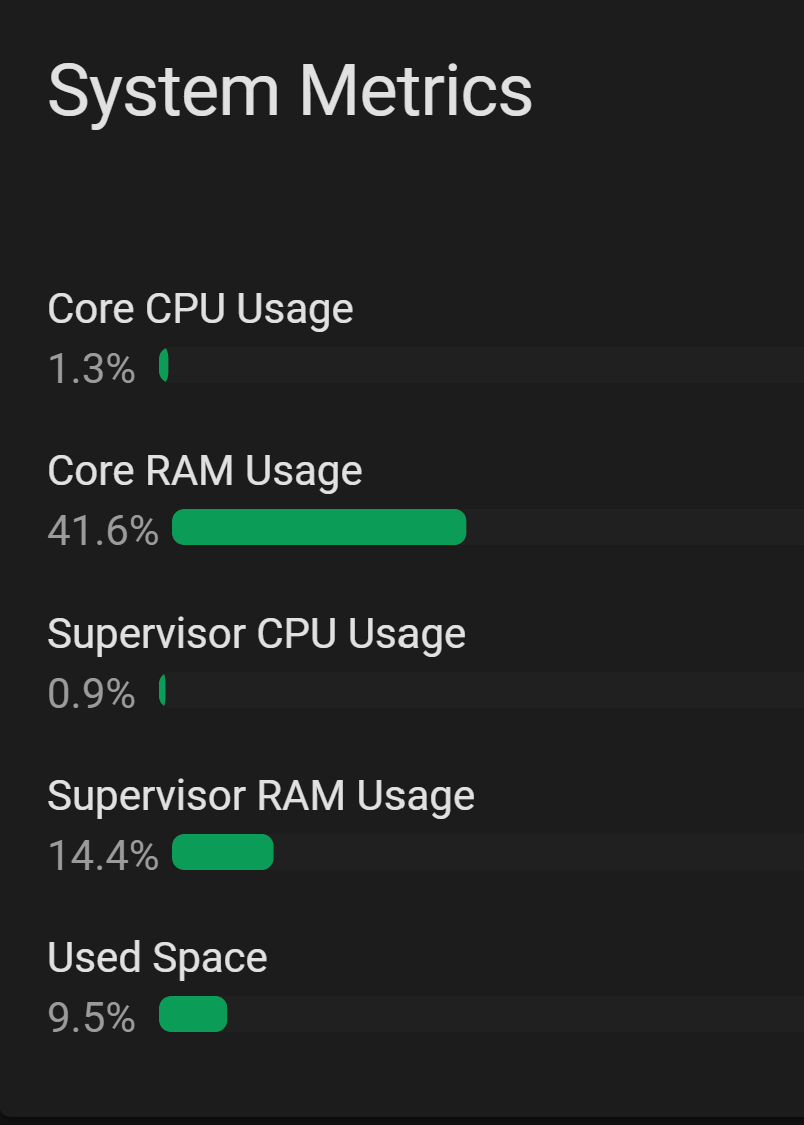Click the 41.6% value text
The width and height of the screenshot is (804, 1125).
click(x=104, y=531)
